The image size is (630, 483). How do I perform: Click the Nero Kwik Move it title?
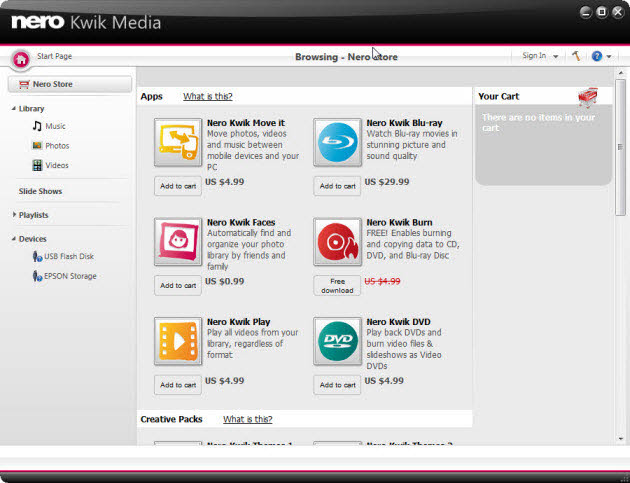[x=246, y=123]
